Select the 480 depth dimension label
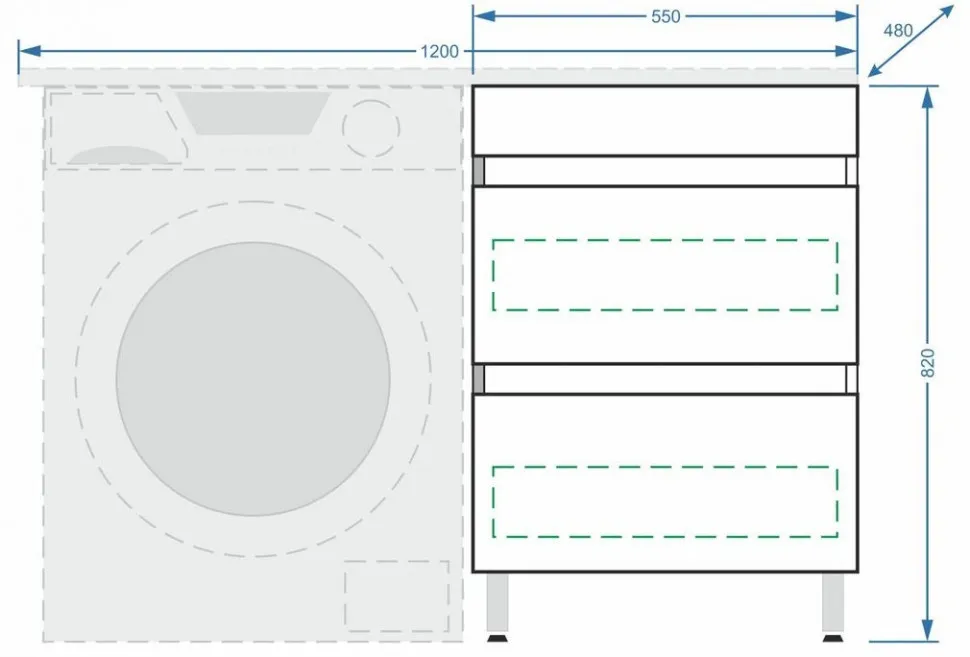The image size is (970, 657). tap(897, 31)
